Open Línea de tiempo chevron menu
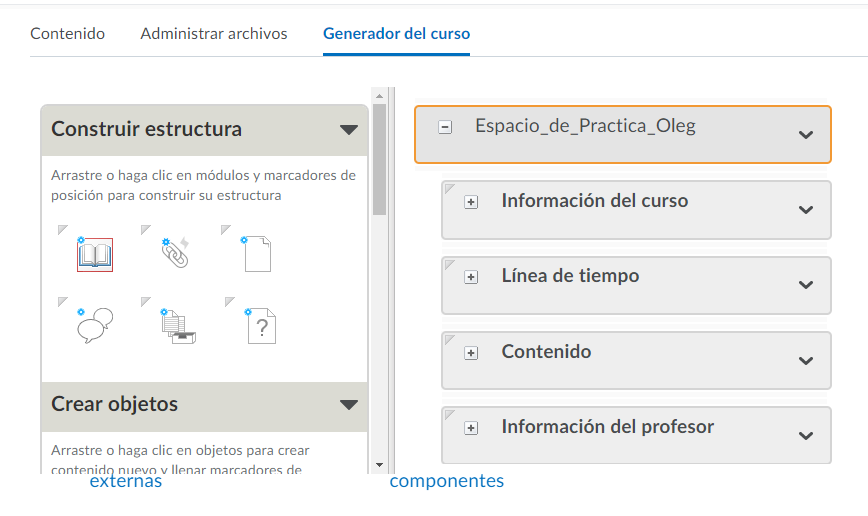Image resolution: width=868 pixels, height=516 pixels. click(806, 285)
